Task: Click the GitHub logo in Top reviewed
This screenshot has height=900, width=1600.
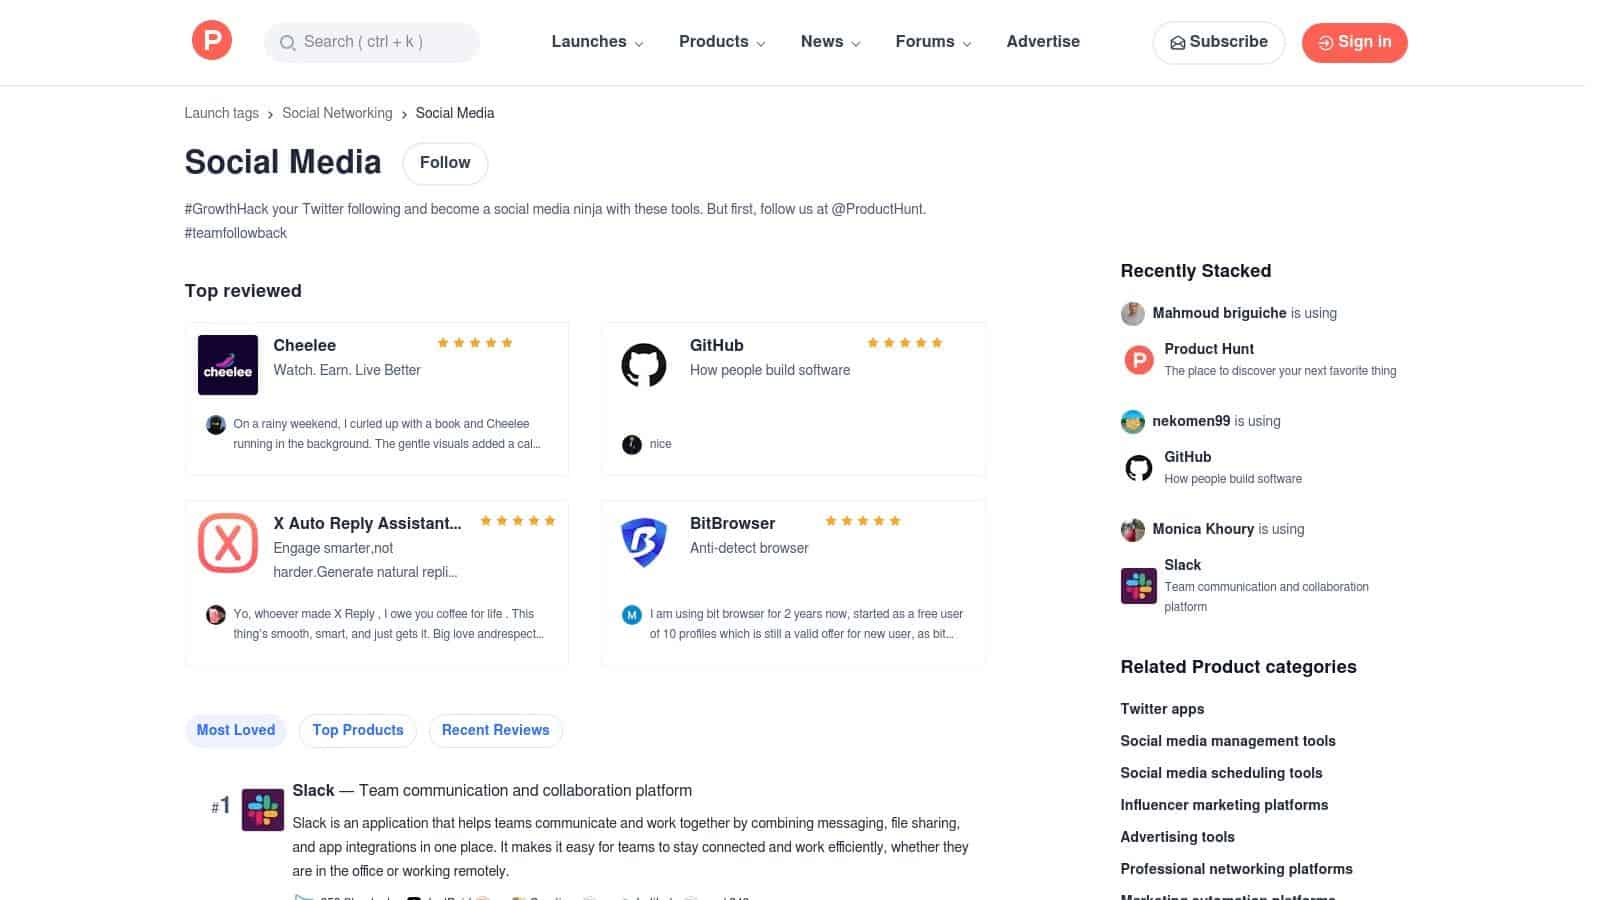Action: tap(644, 365)
